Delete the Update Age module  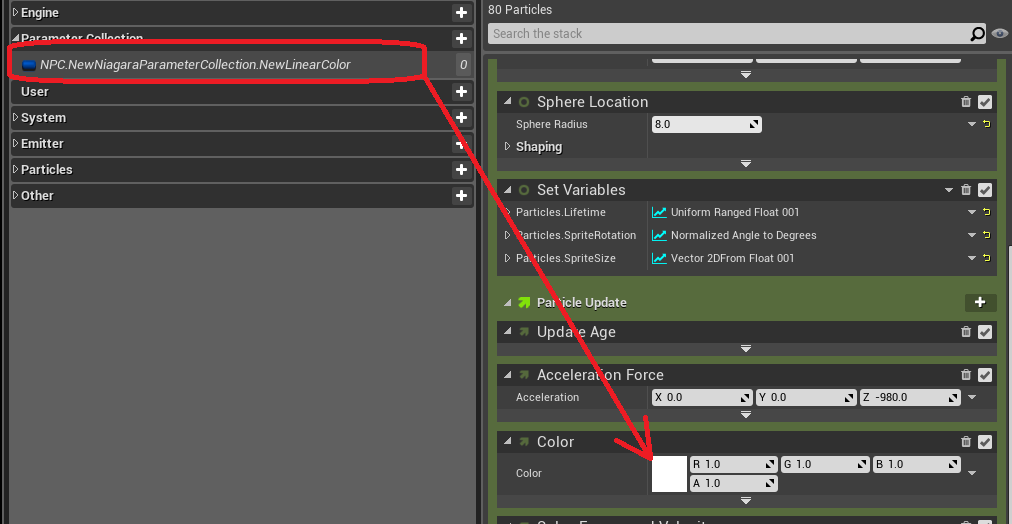click(x=966, y=332)
